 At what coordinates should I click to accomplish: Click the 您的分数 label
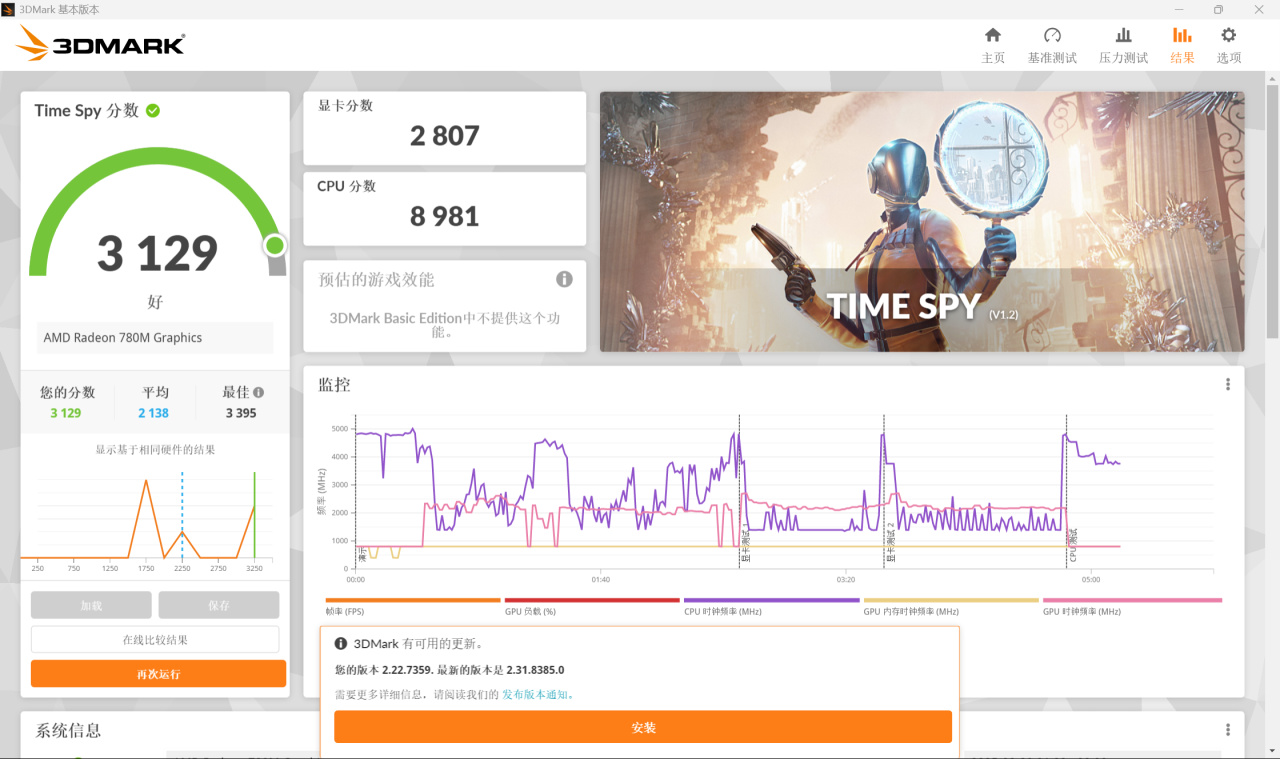[x=68, y=393]
